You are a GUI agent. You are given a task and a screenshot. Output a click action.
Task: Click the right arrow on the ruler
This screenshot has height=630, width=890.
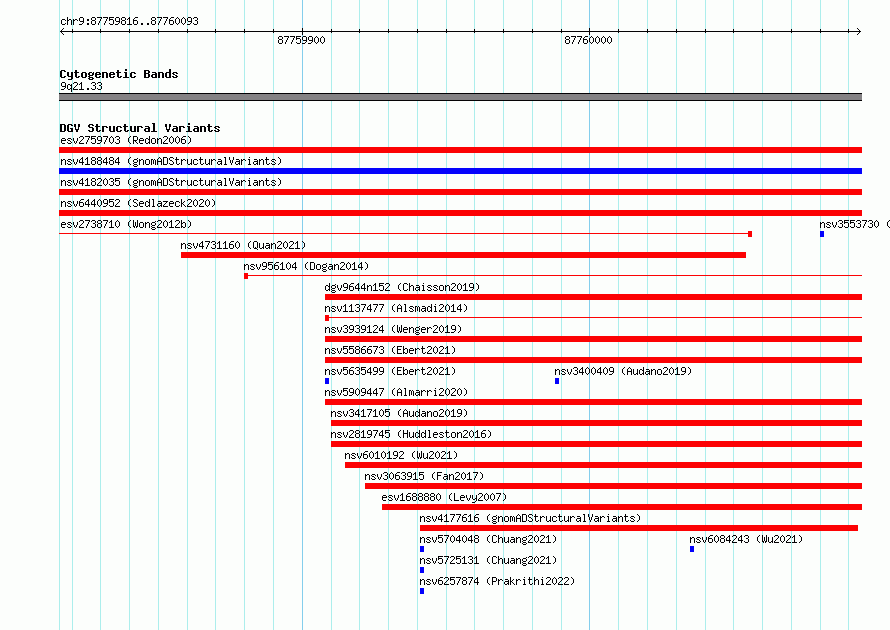(x=859, y=32)
